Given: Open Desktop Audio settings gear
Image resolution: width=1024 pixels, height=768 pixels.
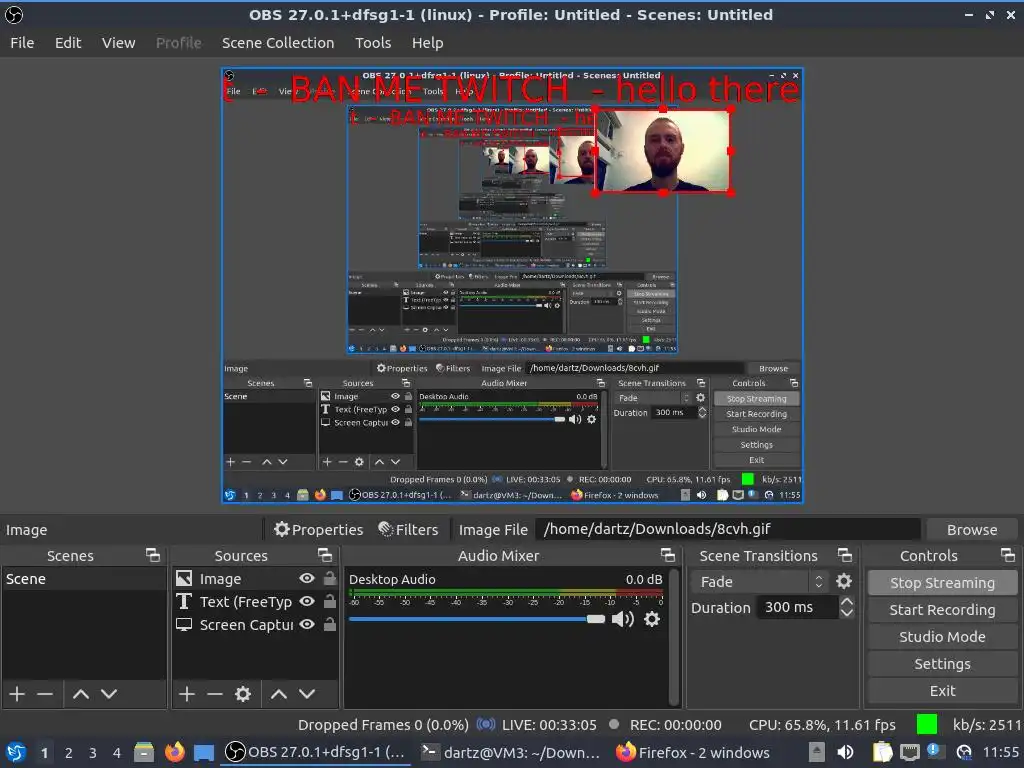Looking at the screenshot, I should click(652, 619).
